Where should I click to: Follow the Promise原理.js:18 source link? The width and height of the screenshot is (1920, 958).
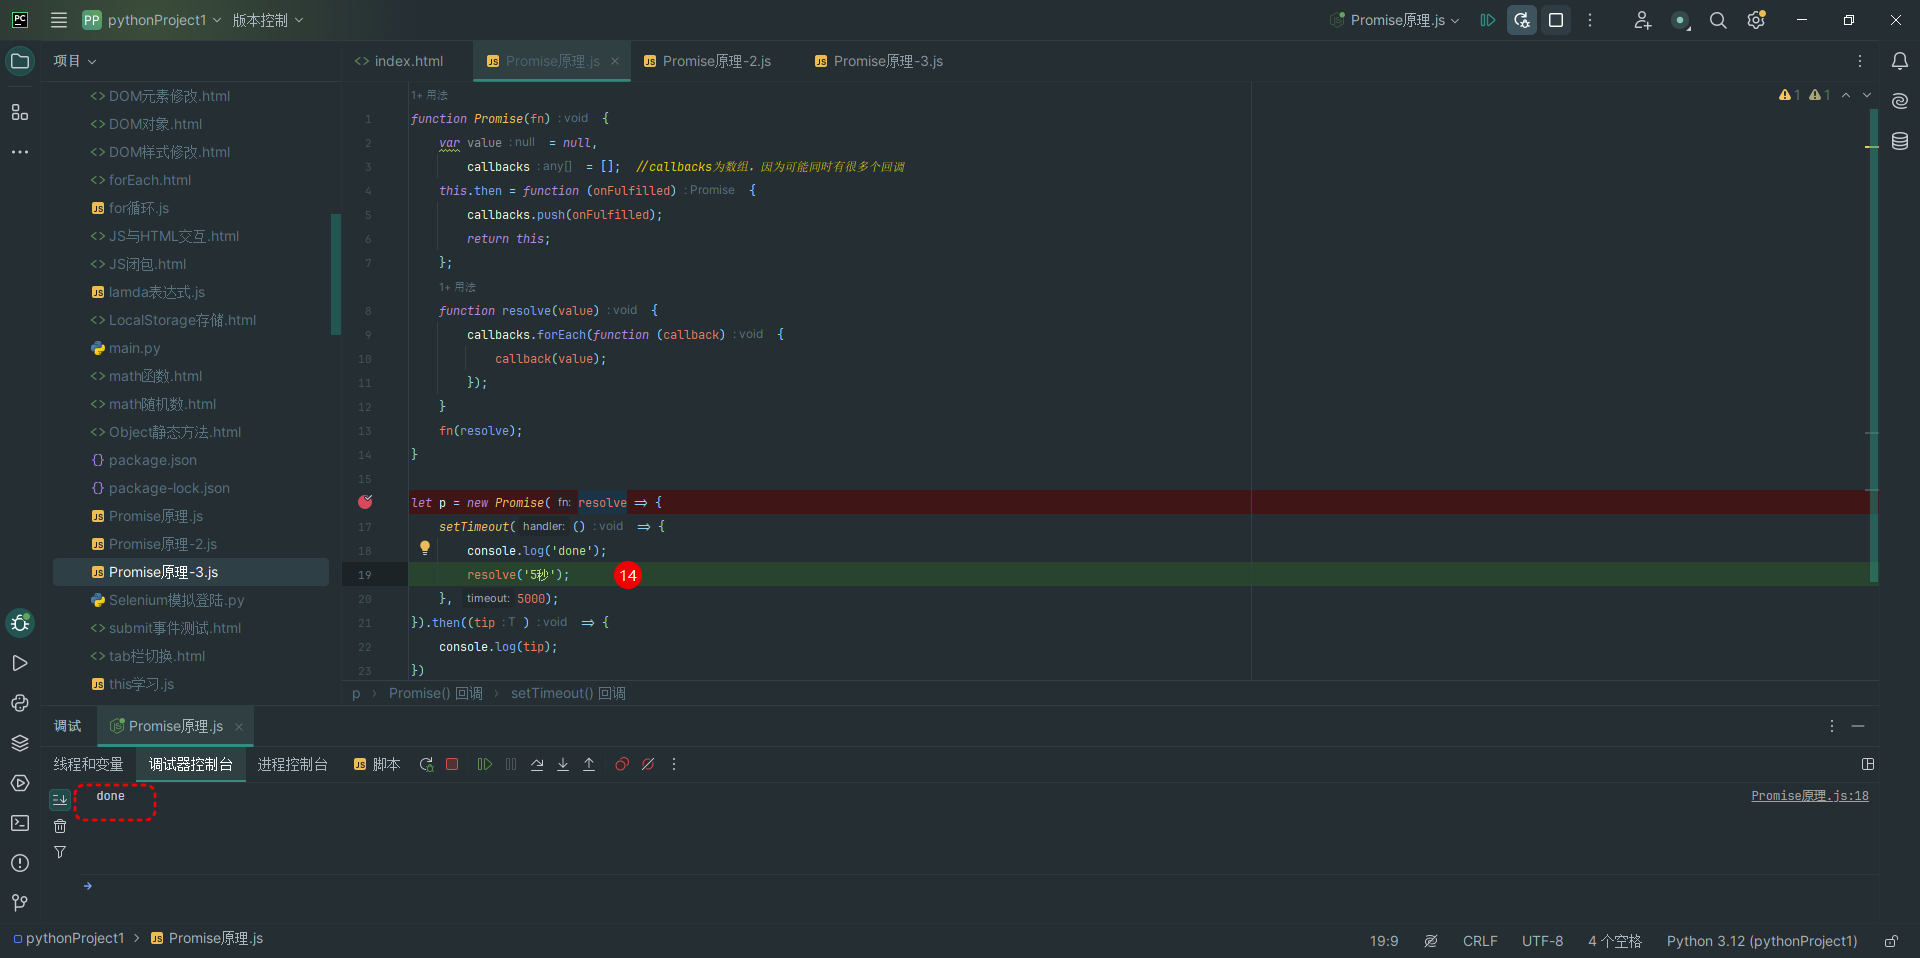(1810, 796)
